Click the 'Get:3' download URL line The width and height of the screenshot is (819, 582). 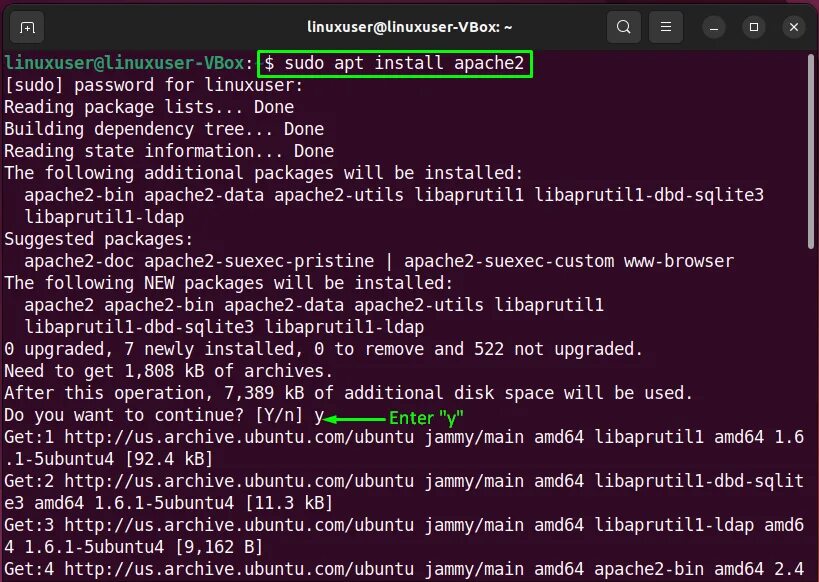pos(404,525)
